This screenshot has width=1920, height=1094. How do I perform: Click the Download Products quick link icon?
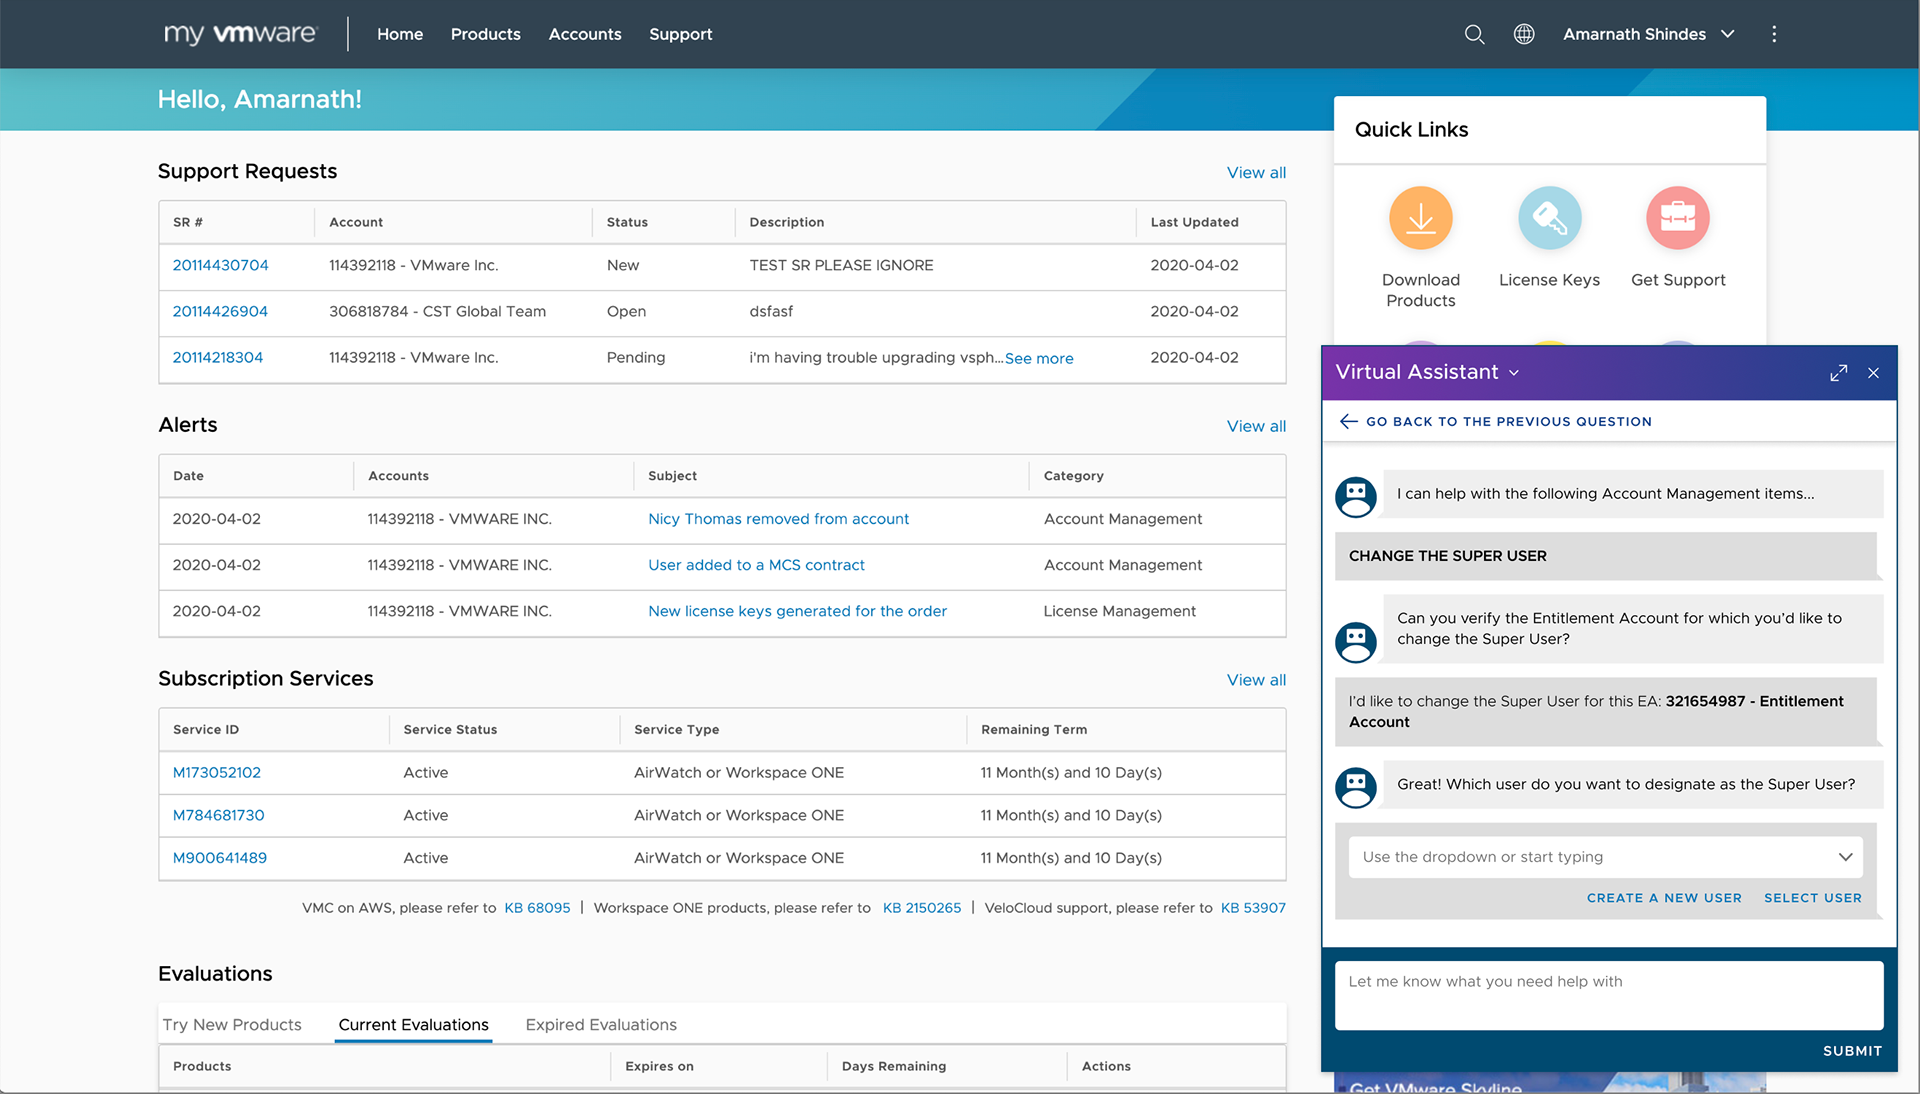point(1420,218)
